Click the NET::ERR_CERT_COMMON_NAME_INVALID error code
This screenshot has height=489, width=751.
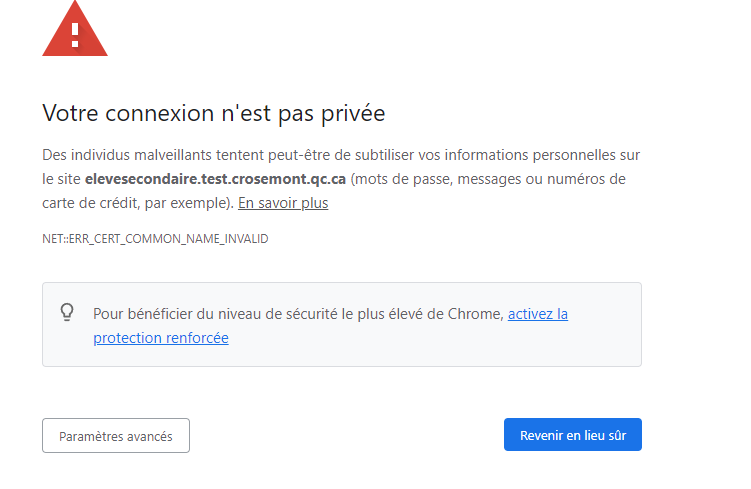pos(155,239)
